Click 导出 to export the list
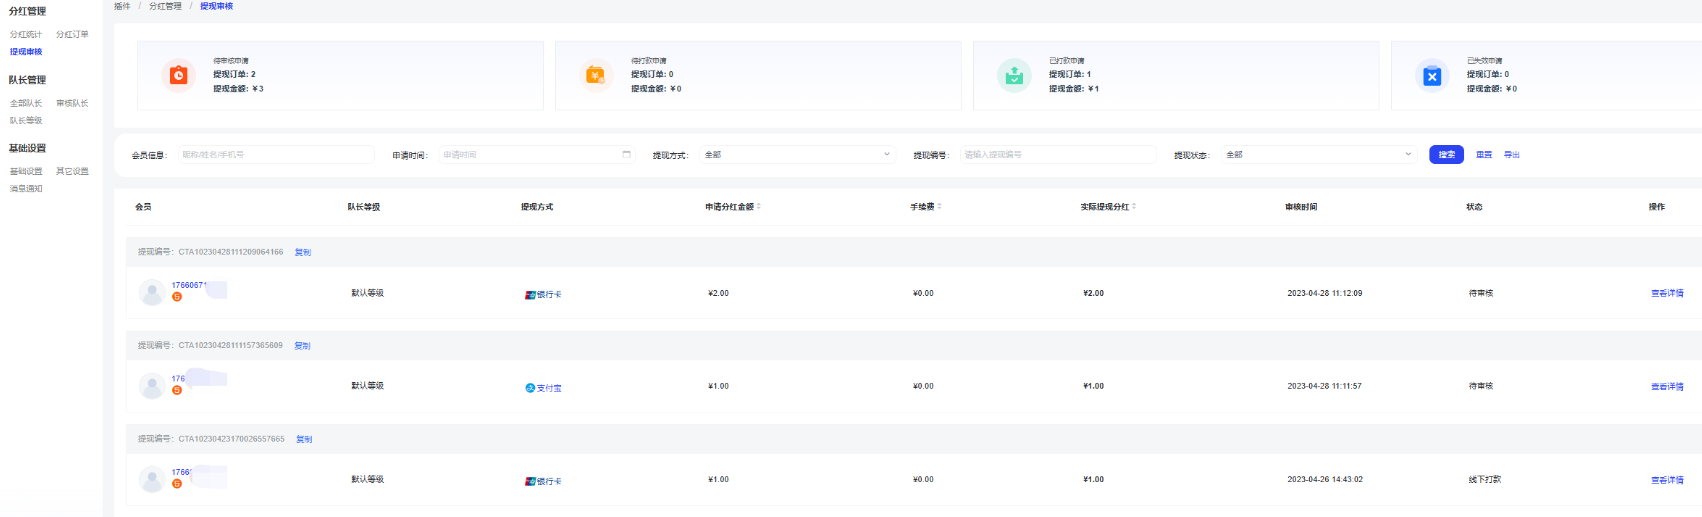The height and width of the screenshot is (517, 1702). point(1512,155)
